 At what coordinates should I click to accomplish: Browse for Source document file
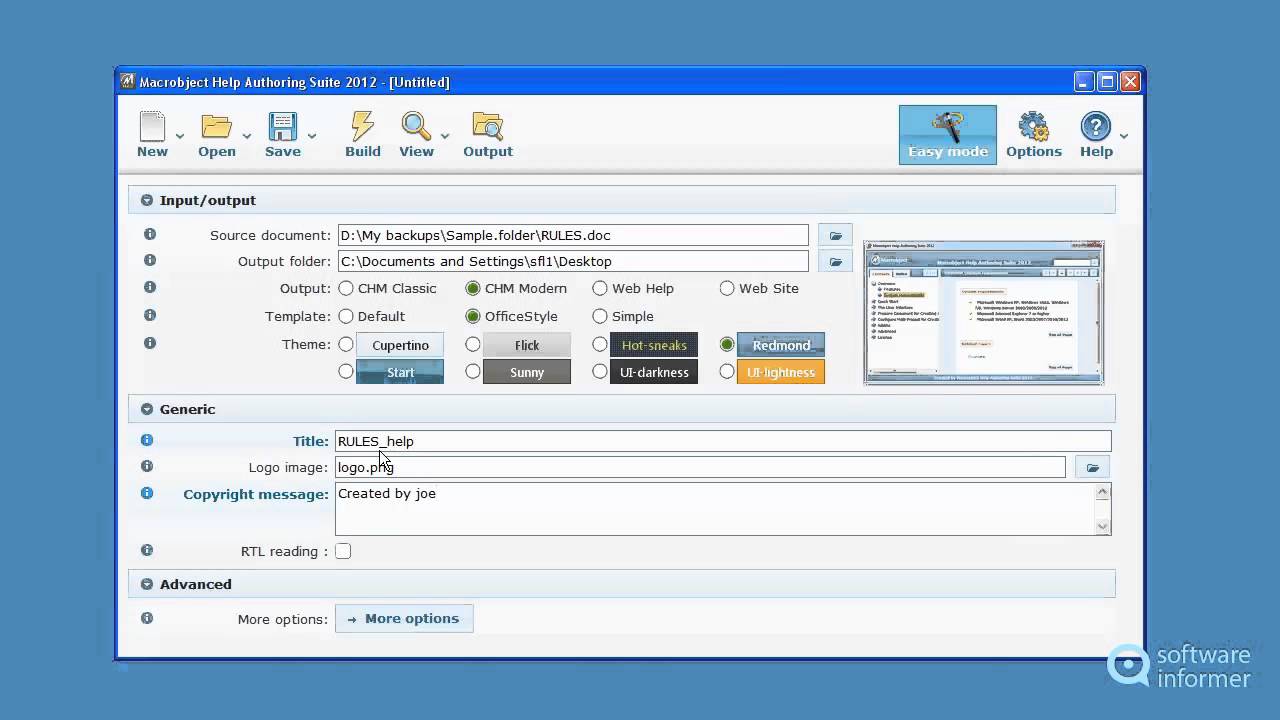[x=835, y=235]
